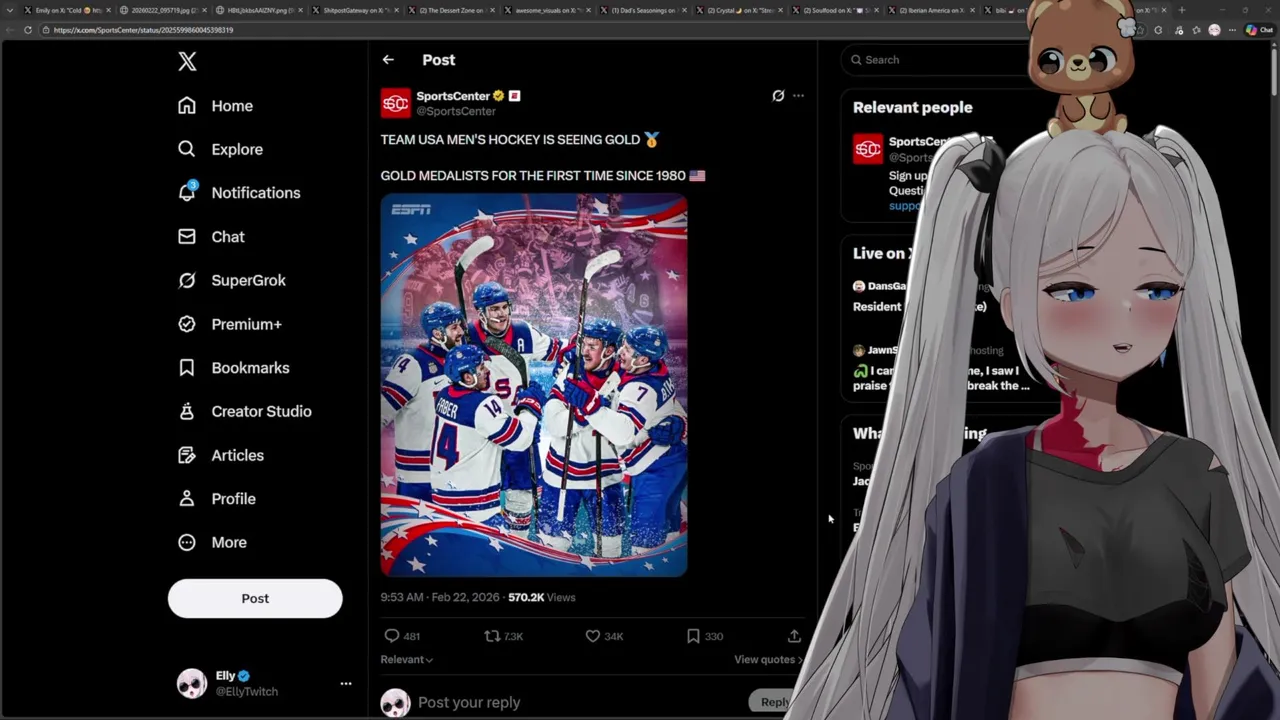1280x720 pixels.
Task: Open the More menu in the sidebar
Action: click(x=212, y=542)
